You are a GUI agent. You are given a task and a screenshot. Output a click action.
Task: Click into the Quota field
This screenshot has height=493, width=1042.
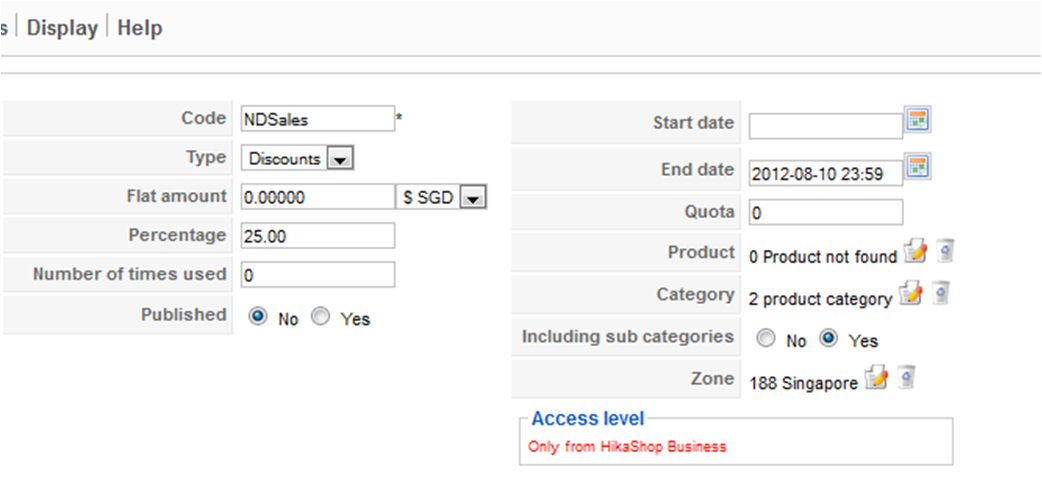pyautogui.click(x=825, y=213)
